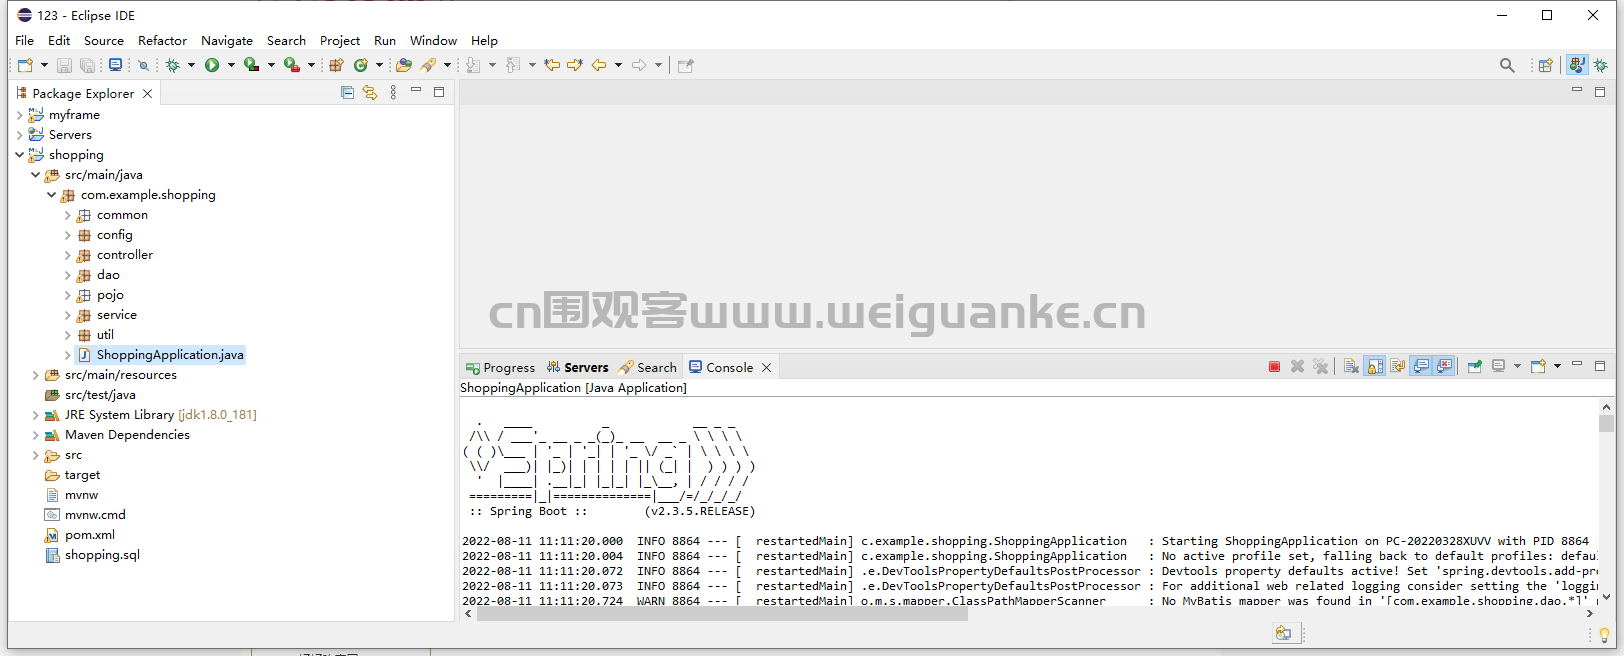The height and width of the screenshot is (656, 1624).
Task: Switch to the Servers tab
Action: point(577,367)
